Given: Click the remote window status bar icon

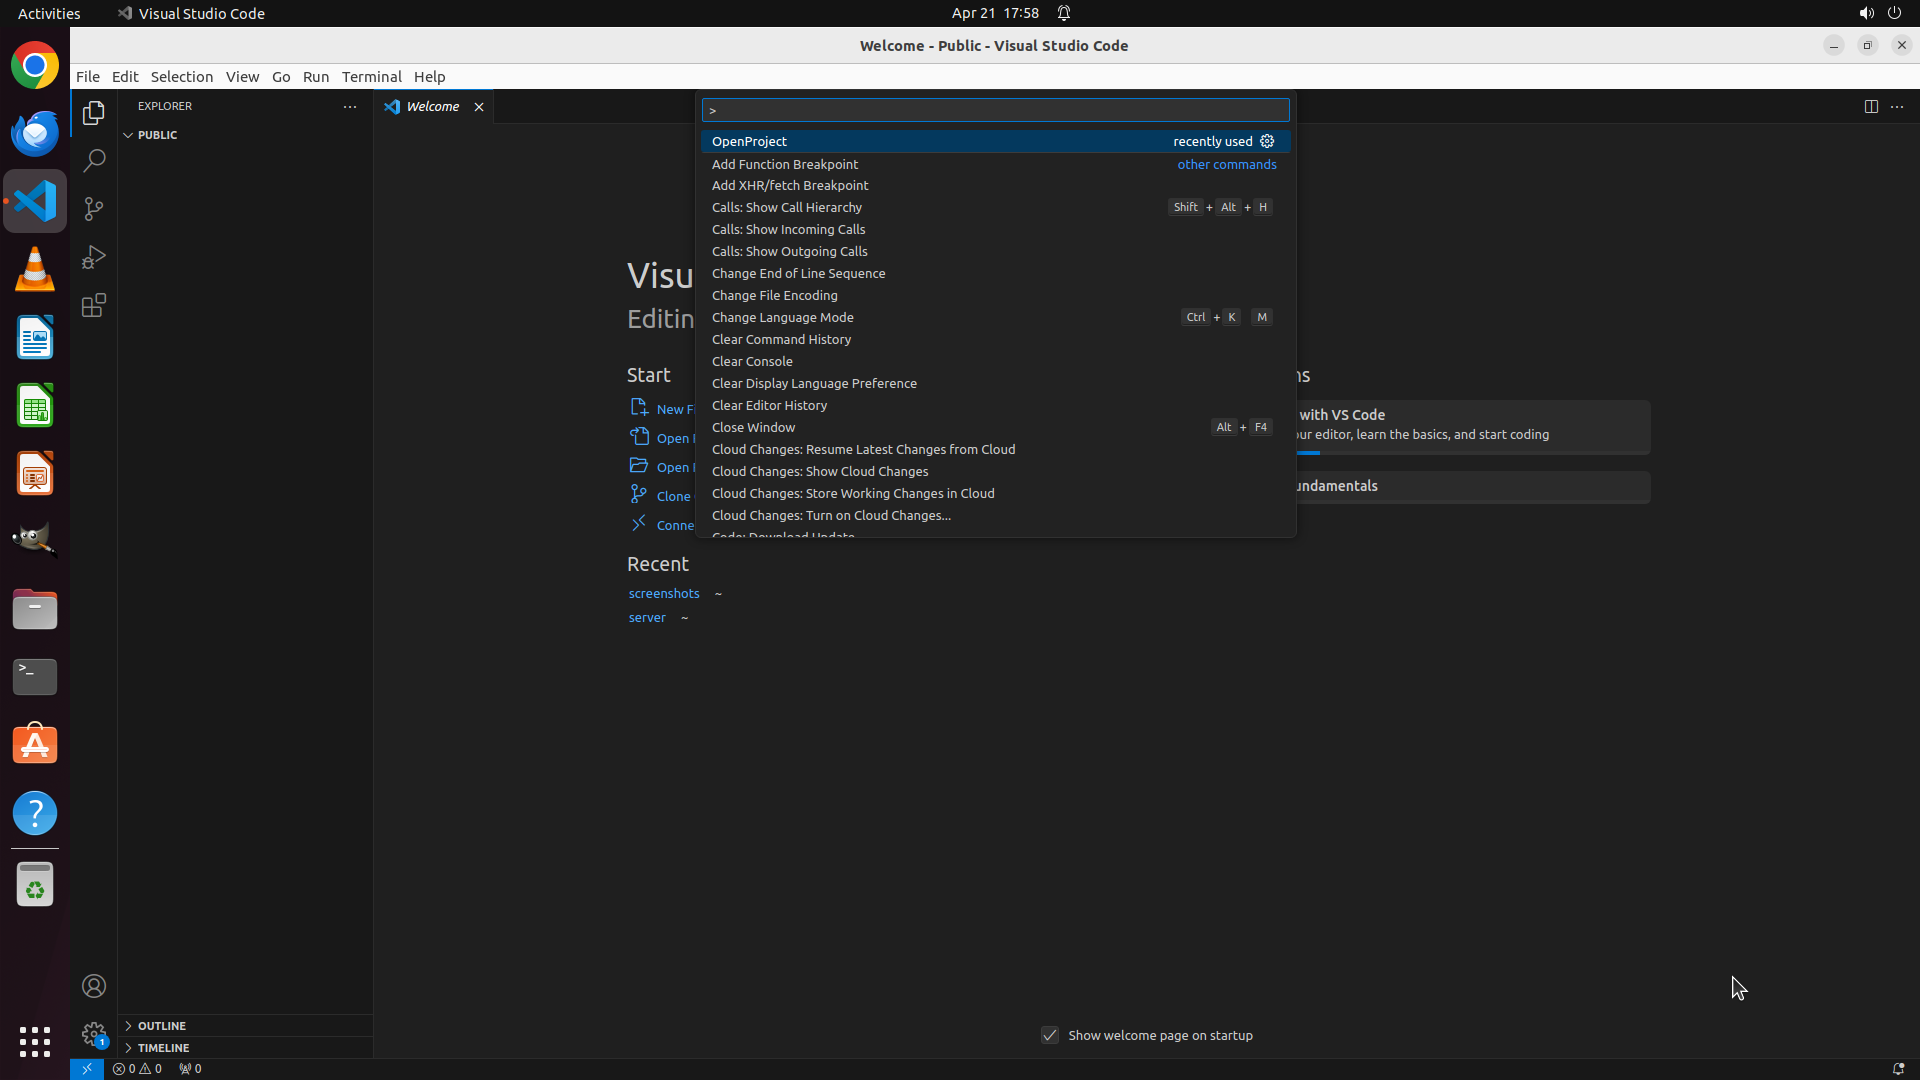Looking at the screenshot, I should (87, 1068).
